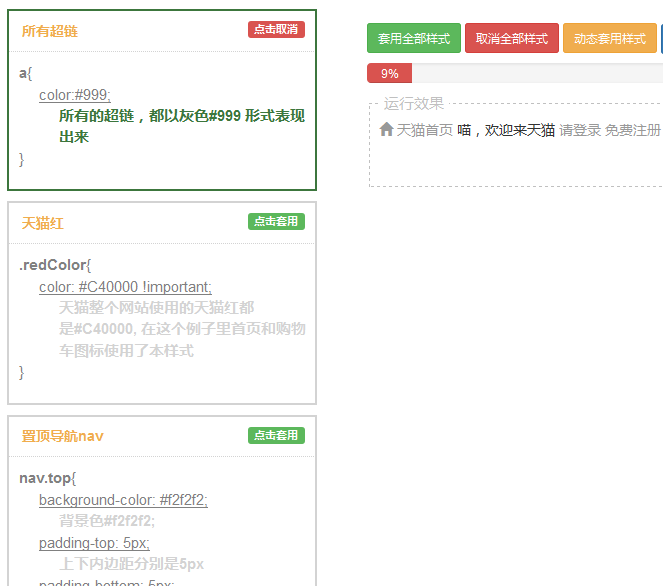The width and height of the screenshot is (663, 586).
Task: Click the home icon beside 天猫首页
Action: [x=386, y=129]
